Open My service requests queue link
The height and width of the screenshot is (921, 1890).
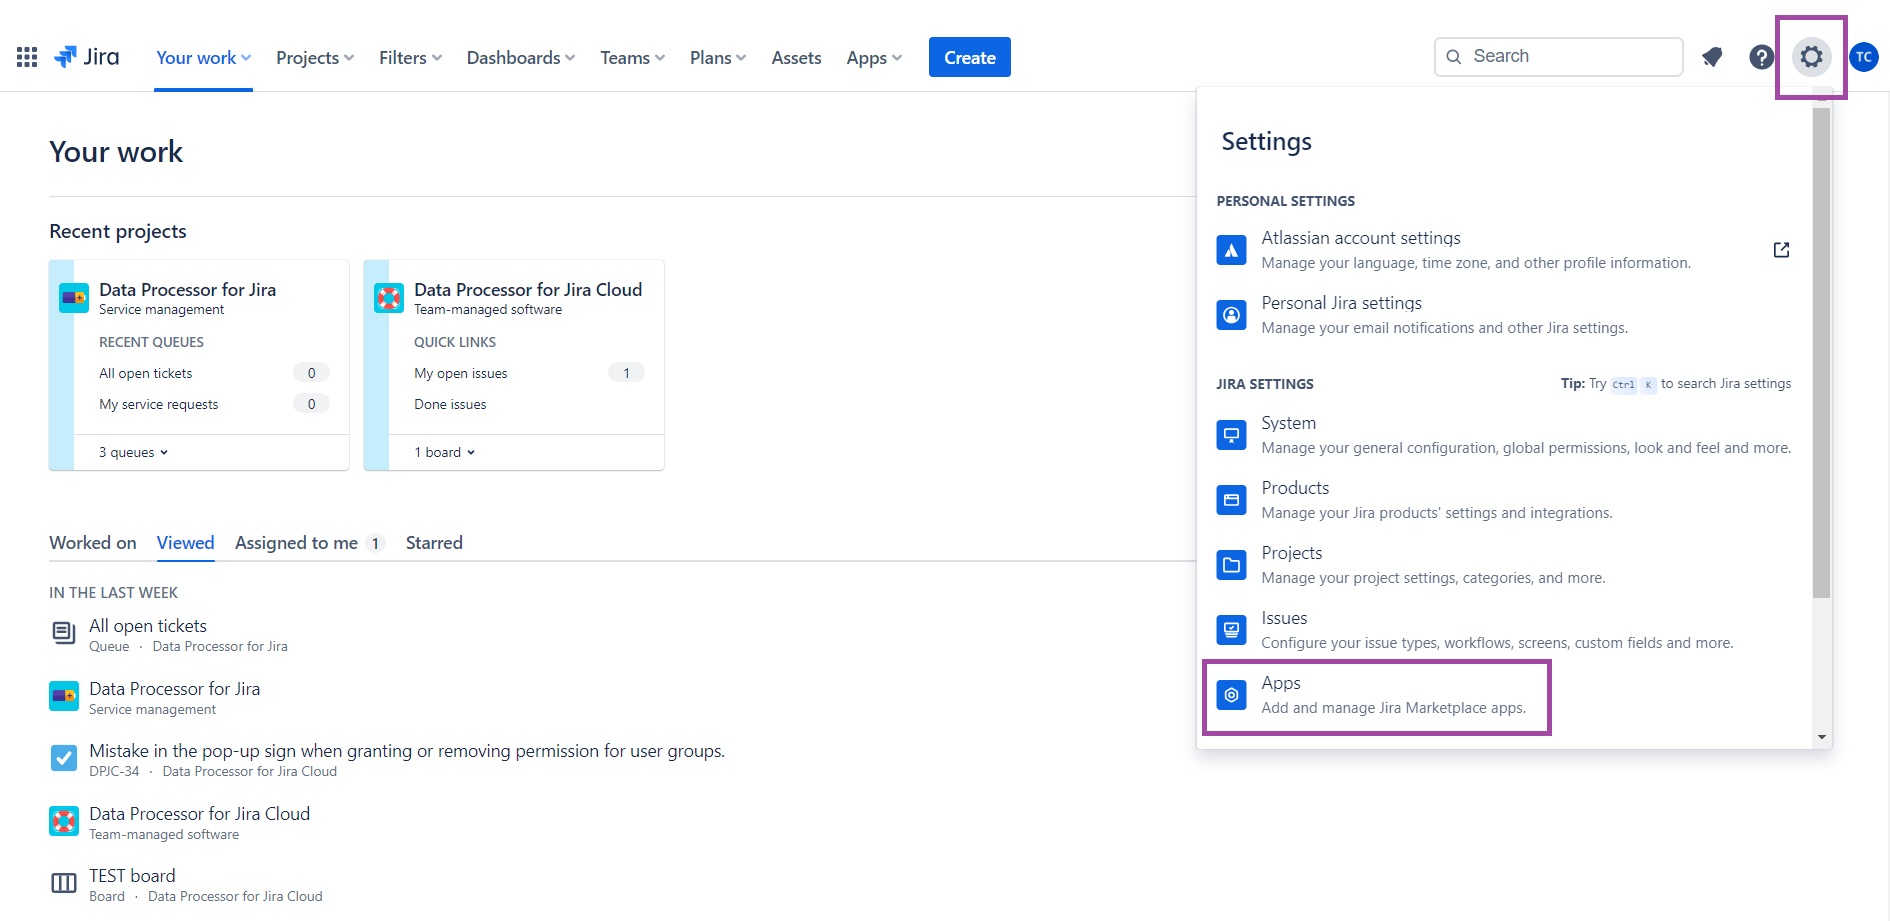click(x=158, y=404)
